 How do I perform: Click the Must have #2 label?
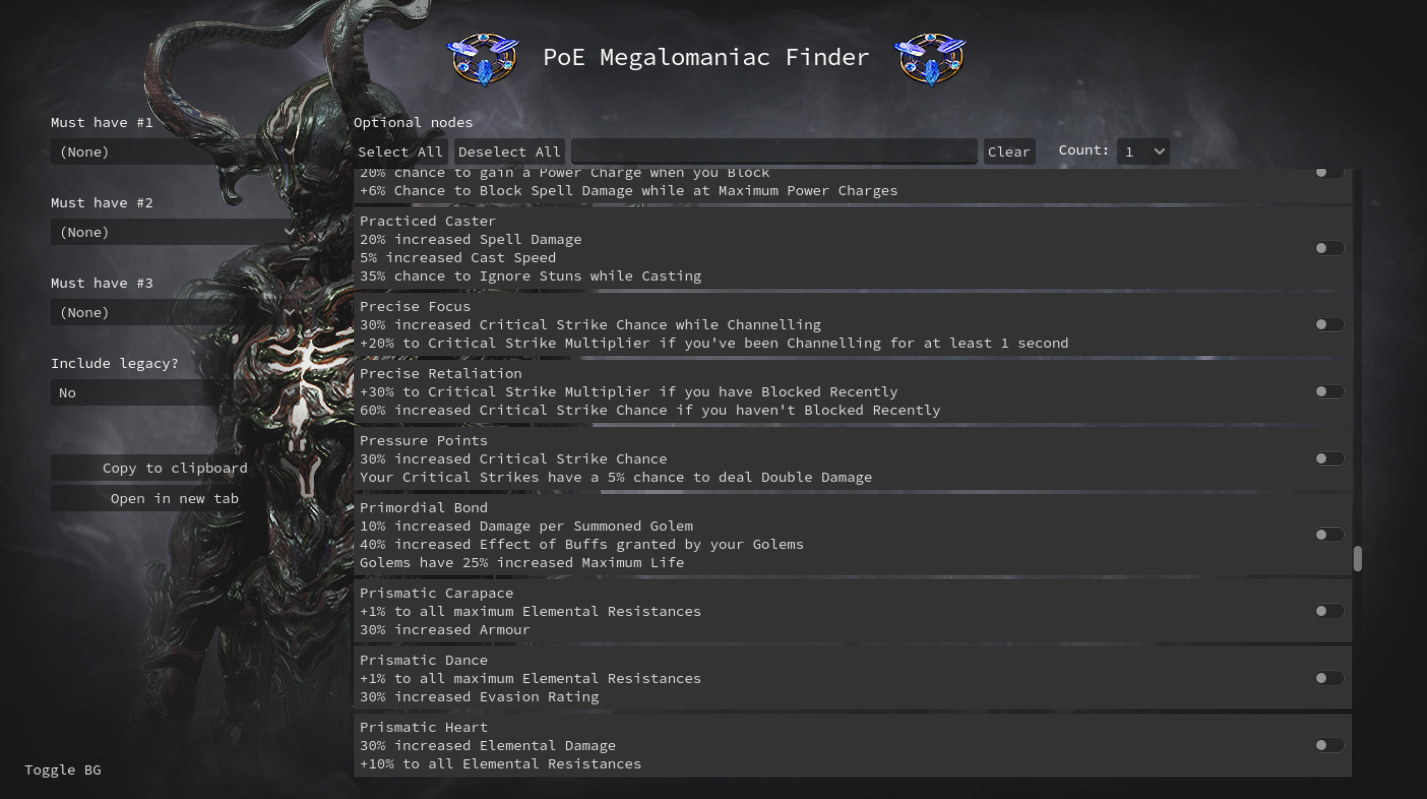102,203
